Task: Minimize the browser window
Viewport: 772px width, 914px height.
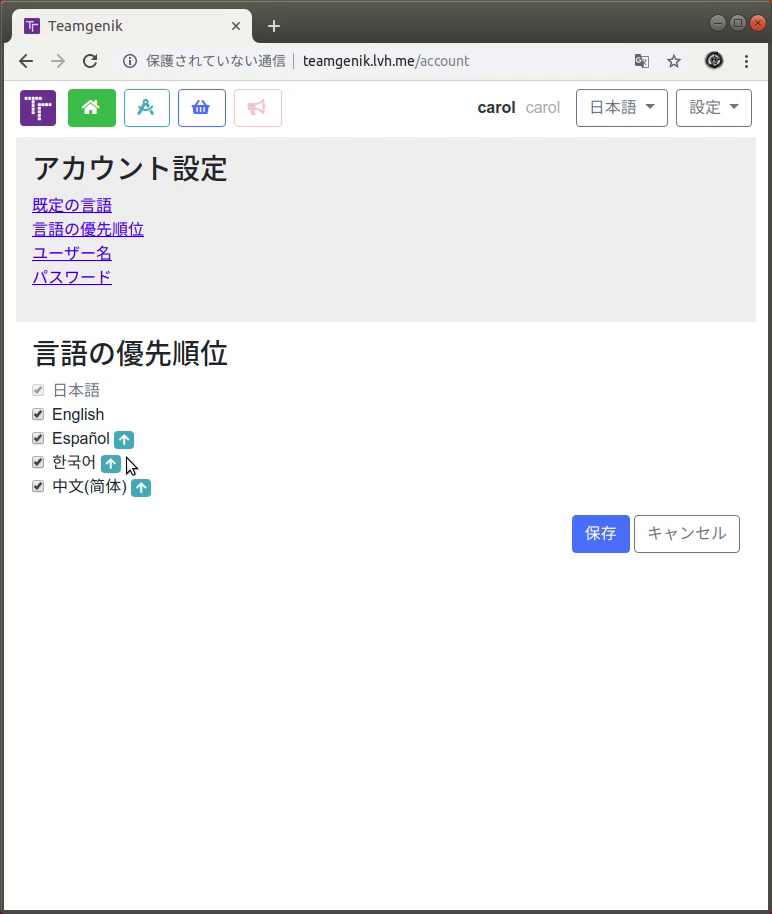Action: [x=718, y=23]
